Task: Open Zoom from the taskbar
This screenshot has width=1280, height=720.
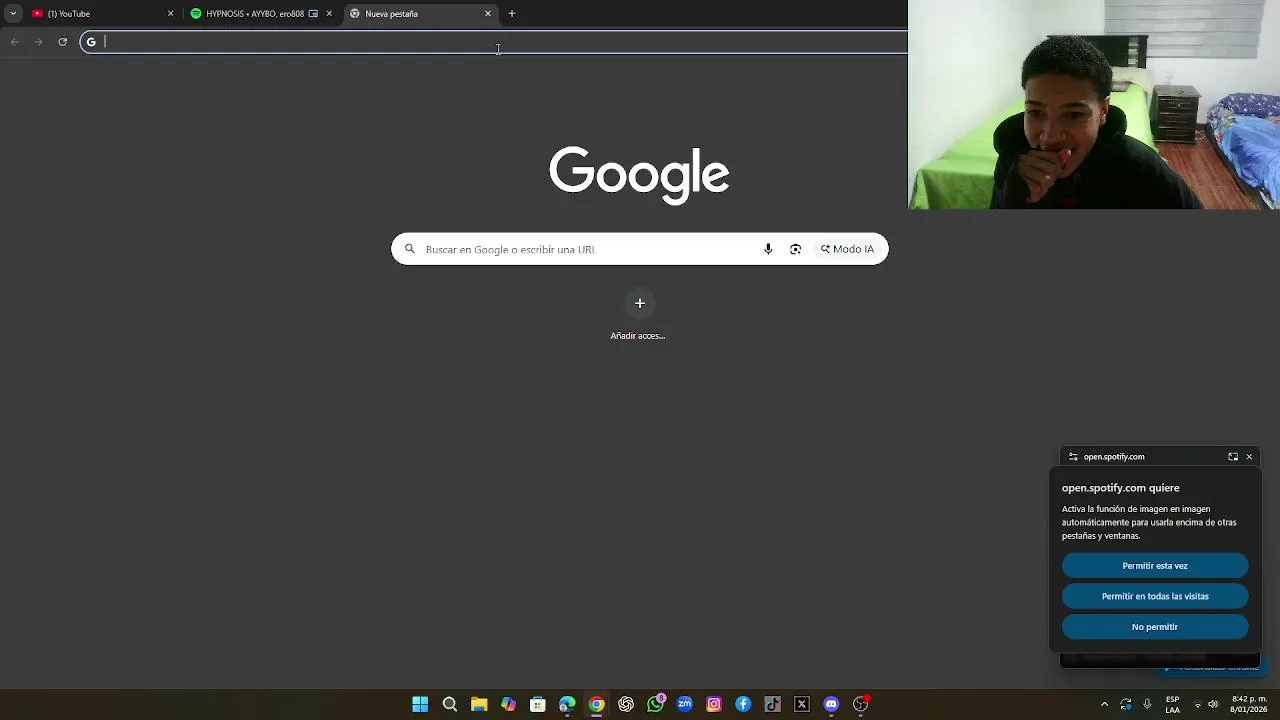Action: click(684, 704)
